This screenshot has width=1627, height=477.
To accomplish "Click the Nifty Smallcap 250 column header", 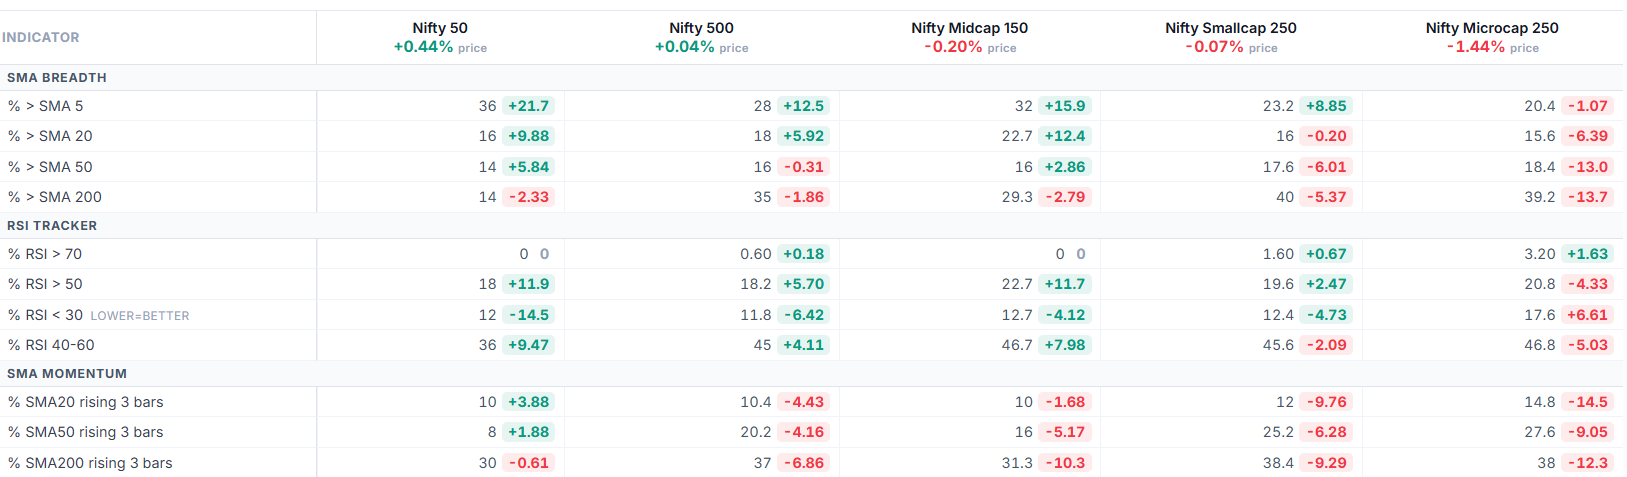I will click(x=1231, y=37).
